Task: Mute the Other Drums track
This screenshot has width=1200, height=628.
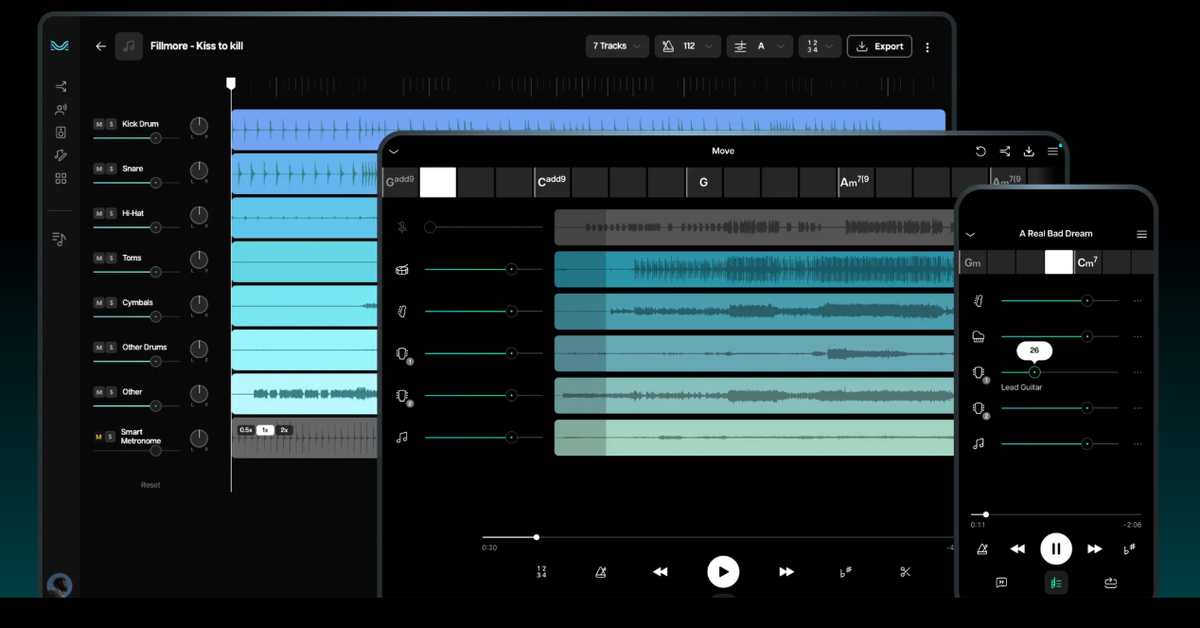Action: [x=99, y=347]
